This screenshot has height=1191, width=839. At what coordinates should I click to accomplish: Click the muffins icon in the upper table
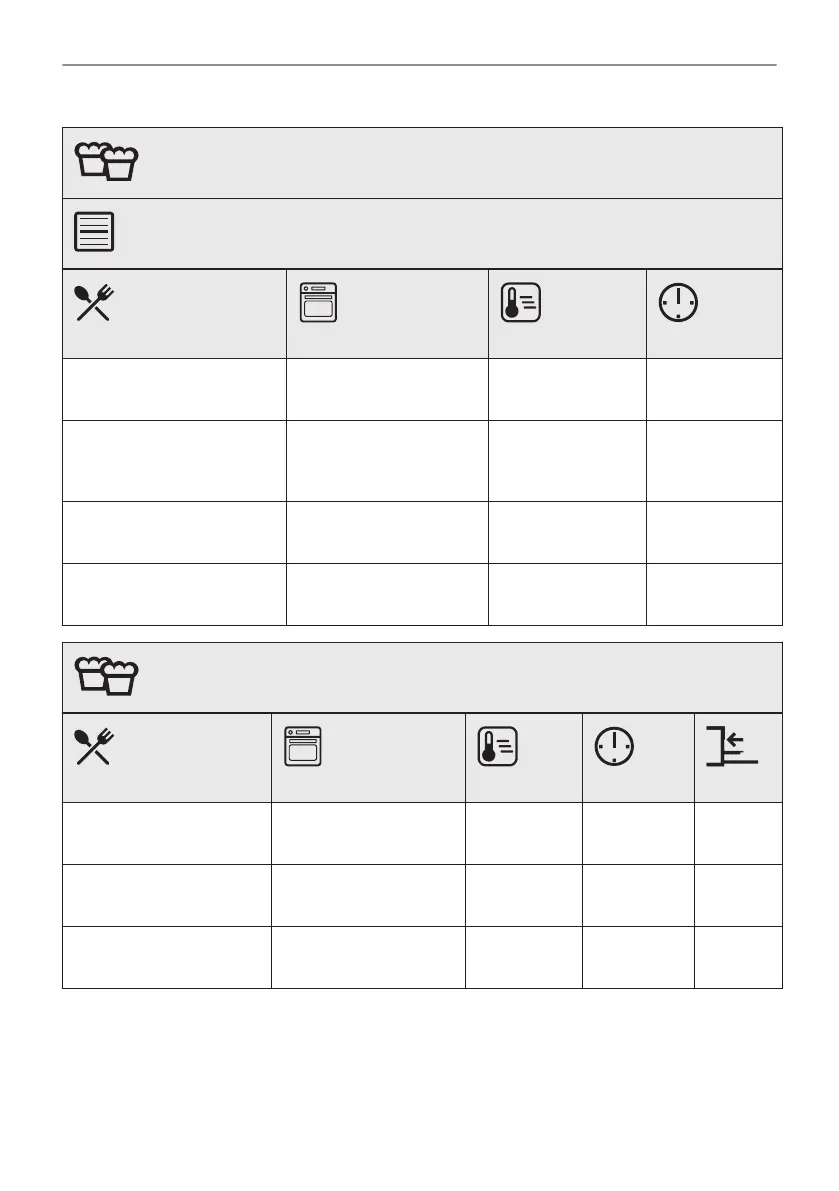tap(105, 162)
